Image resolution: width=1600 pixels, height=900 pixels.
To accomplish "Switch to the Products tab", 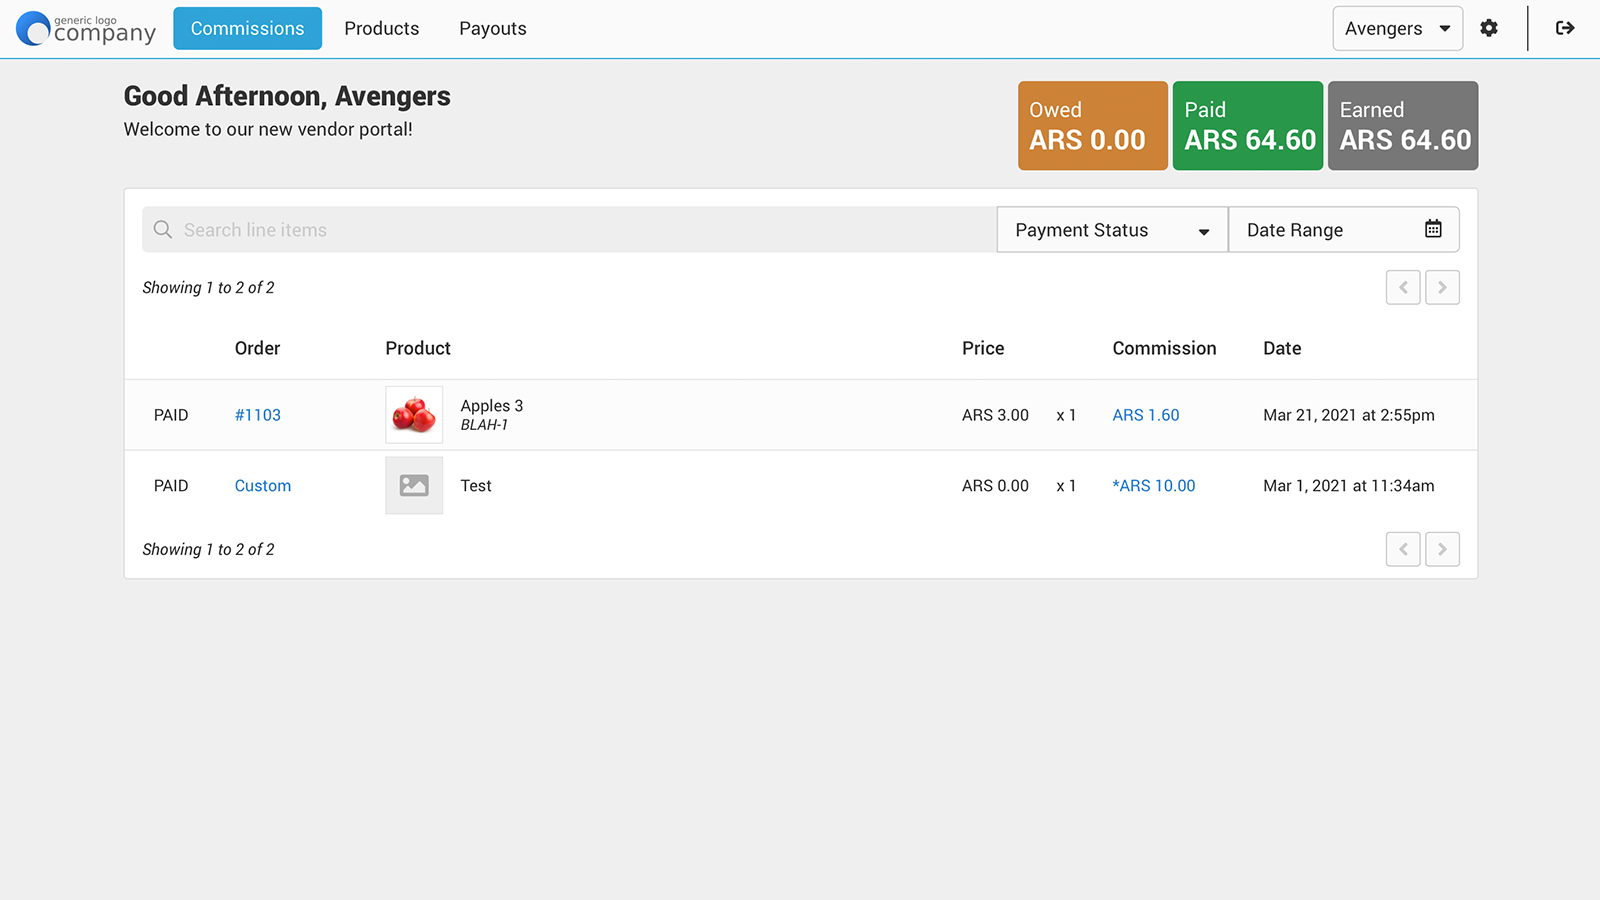I will point(381,29).
